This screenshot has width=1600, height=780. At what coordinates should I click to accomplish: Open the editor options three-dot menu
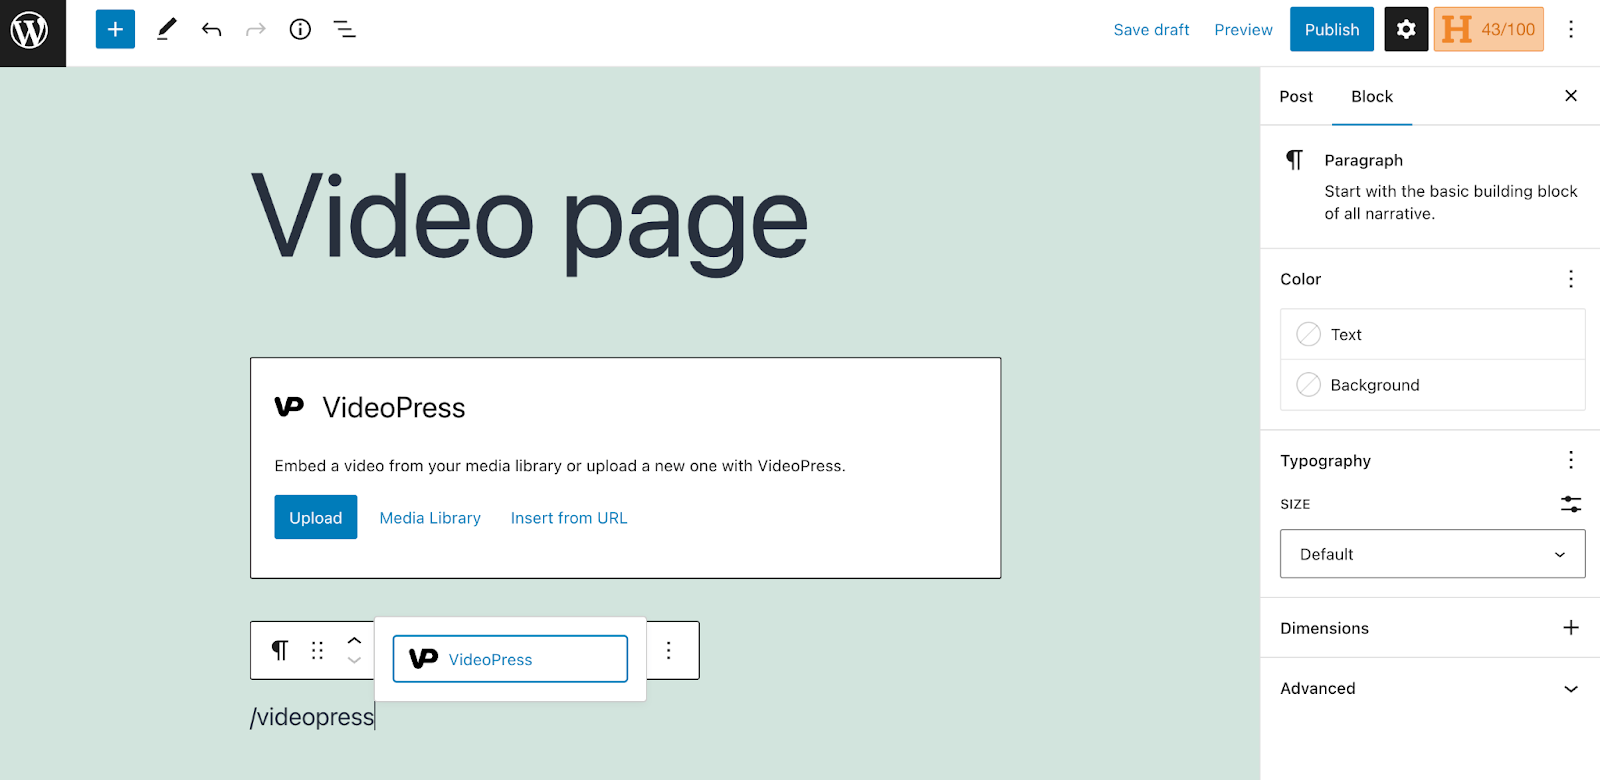click(1571, 29)
